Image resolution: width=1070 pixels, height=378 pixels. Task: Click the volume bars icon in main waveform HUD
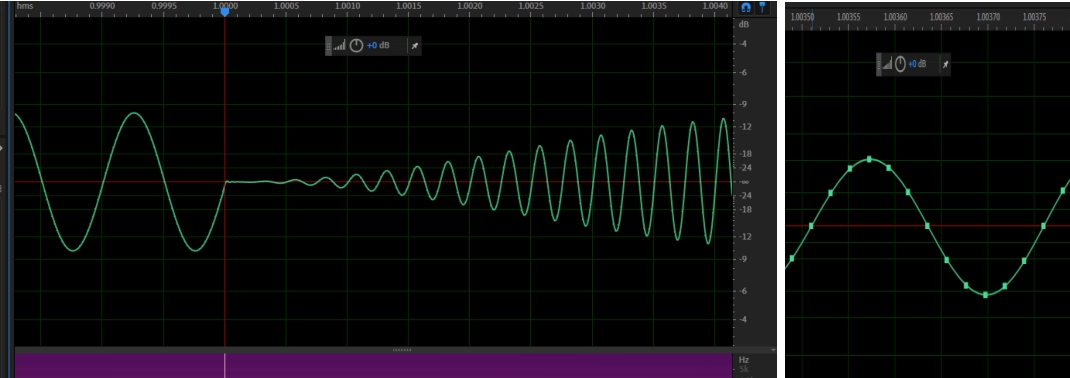(x=339, y=46)
